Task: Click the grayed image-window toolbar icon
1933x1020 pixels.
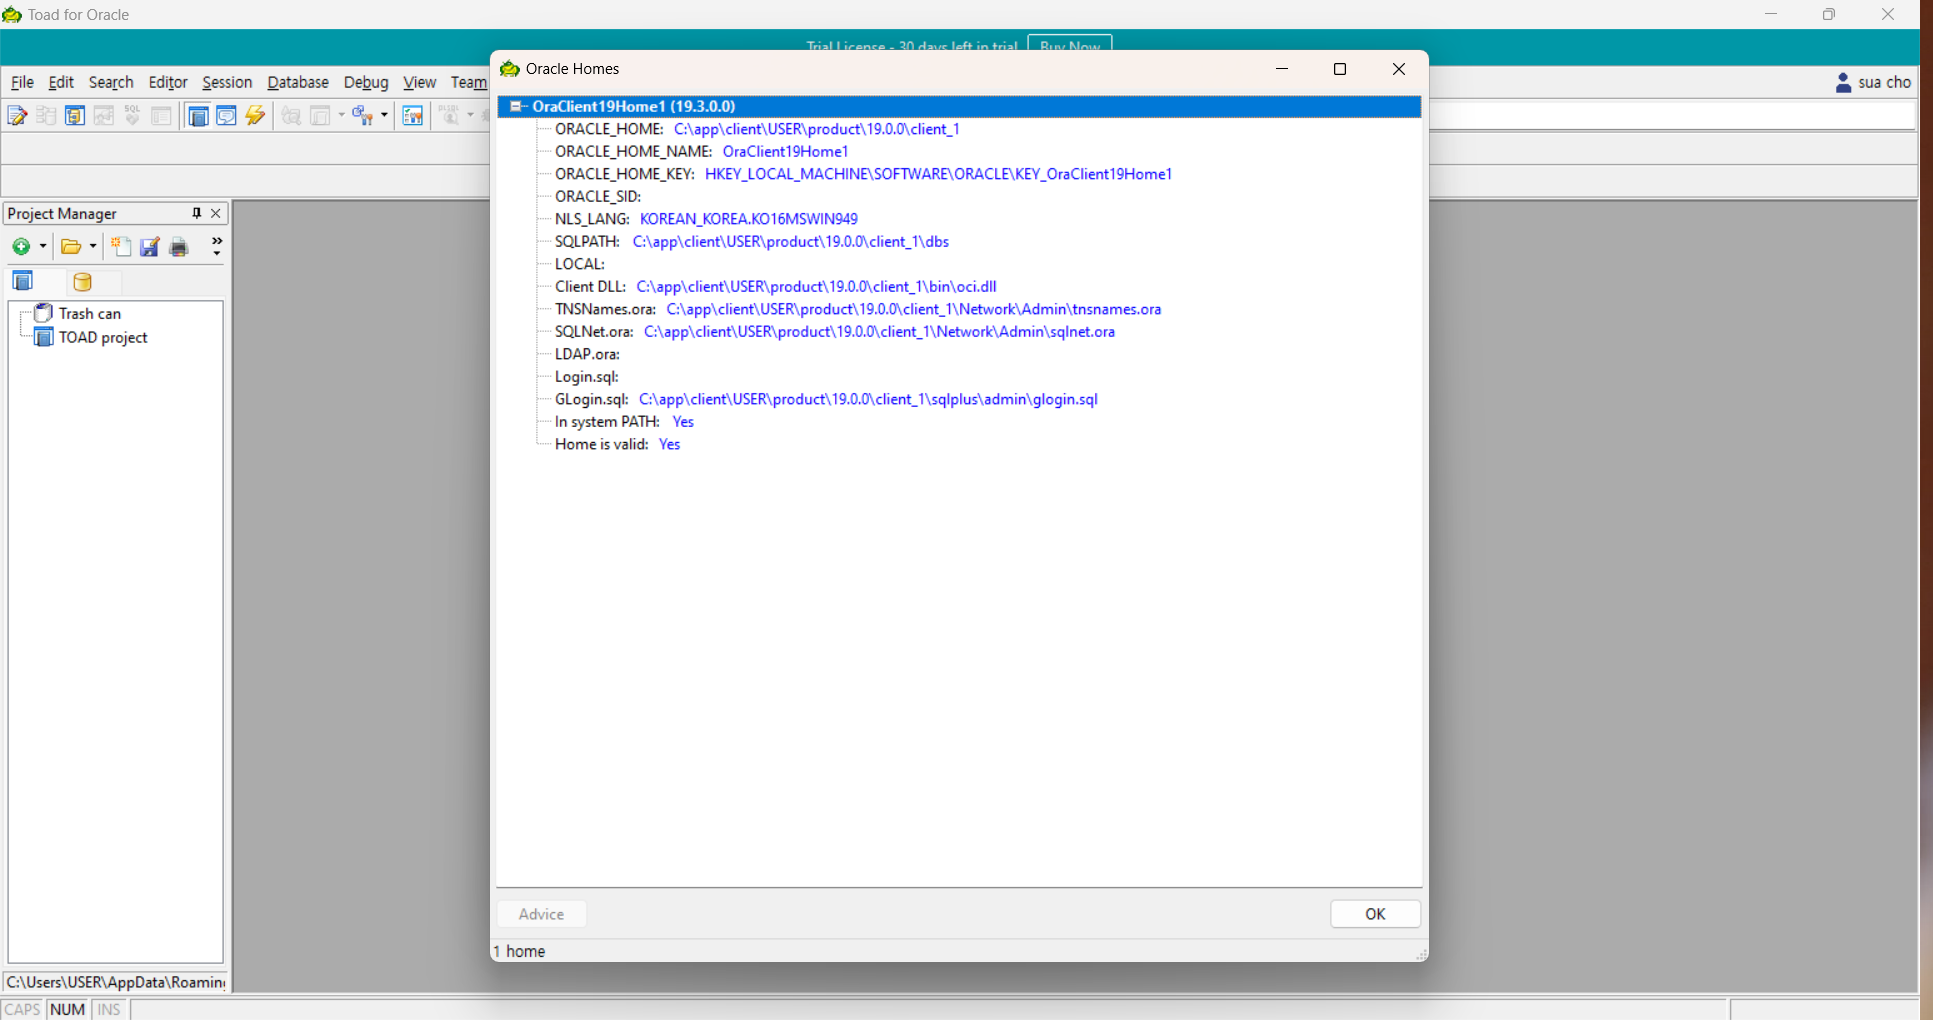Action: 104,116
